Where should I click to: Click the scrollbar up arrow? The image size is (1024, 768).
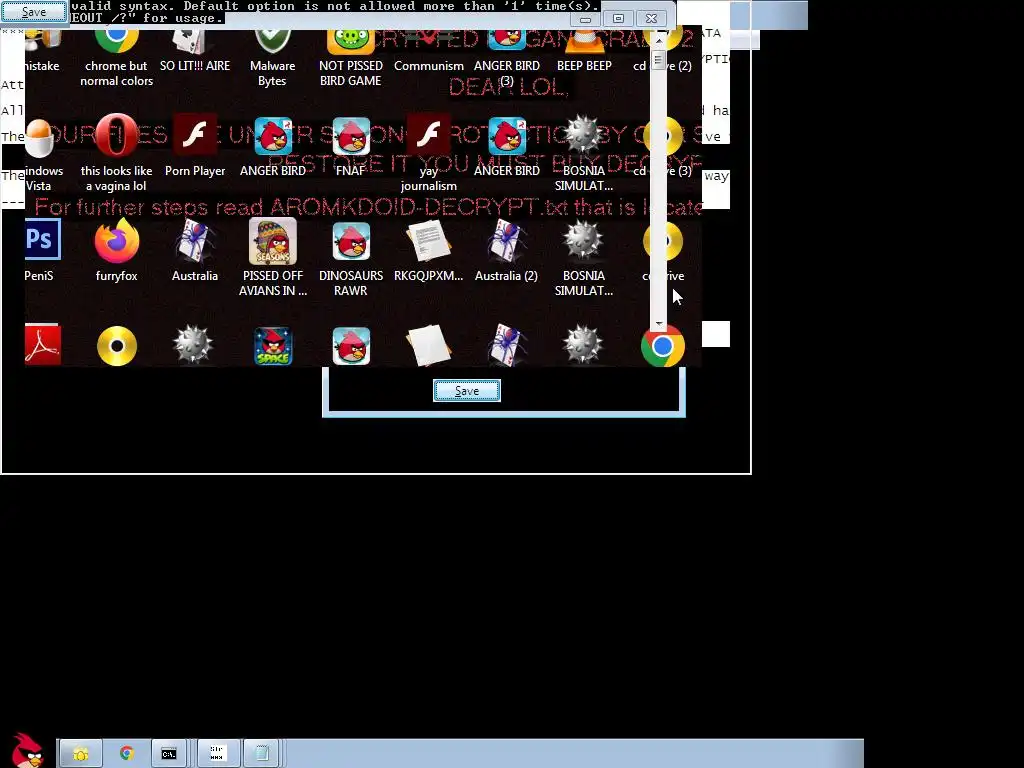coord(658,40)
